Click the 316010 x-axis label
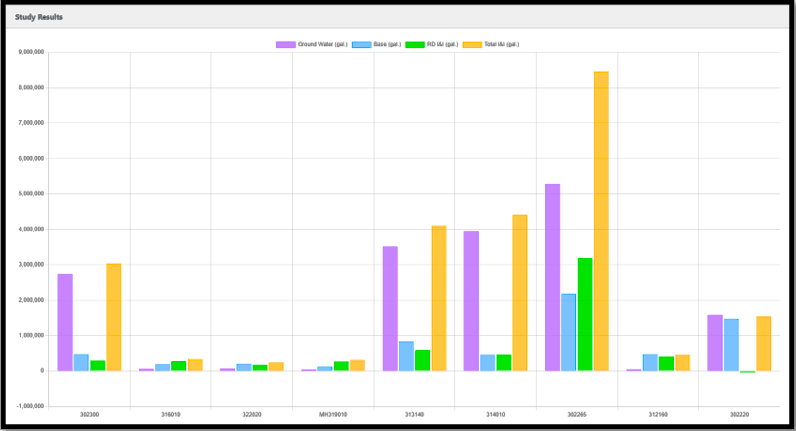 tap(170, 412)
